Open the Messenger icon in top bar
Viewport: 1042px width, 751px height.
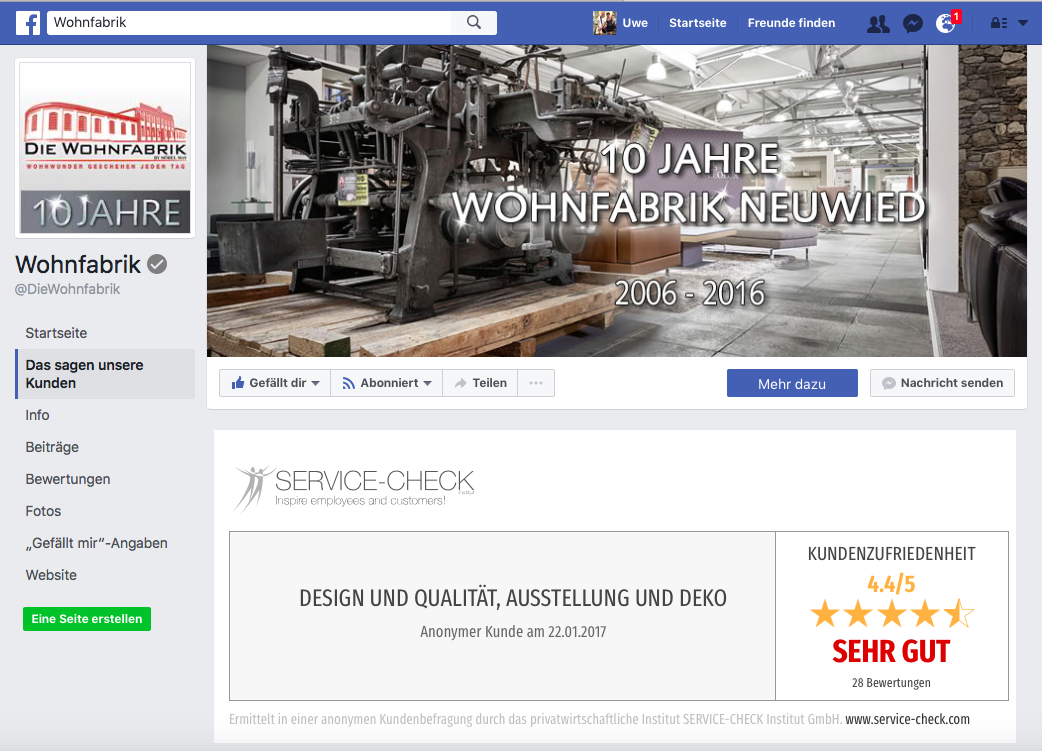(x=912, y=23)
